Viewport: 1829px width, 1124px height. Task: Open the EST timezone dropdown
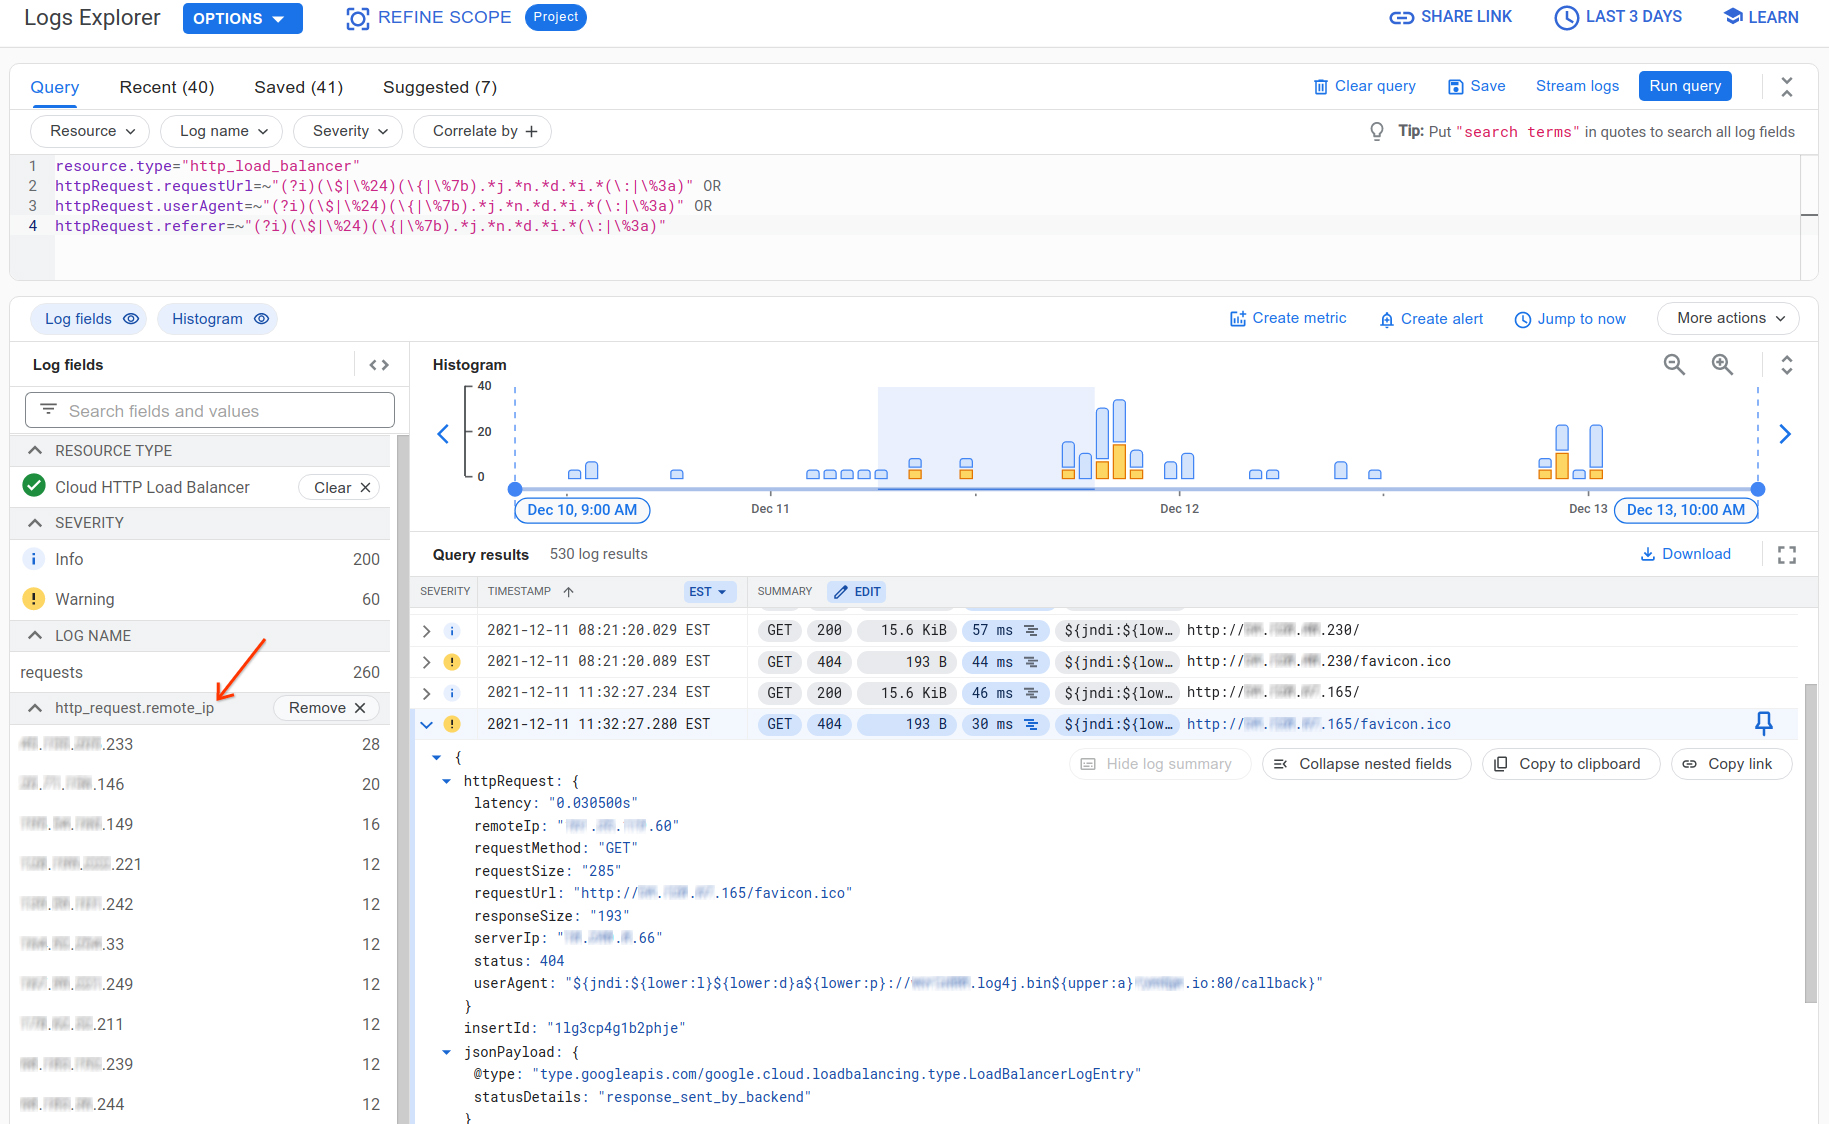click(x=709, y=591)
